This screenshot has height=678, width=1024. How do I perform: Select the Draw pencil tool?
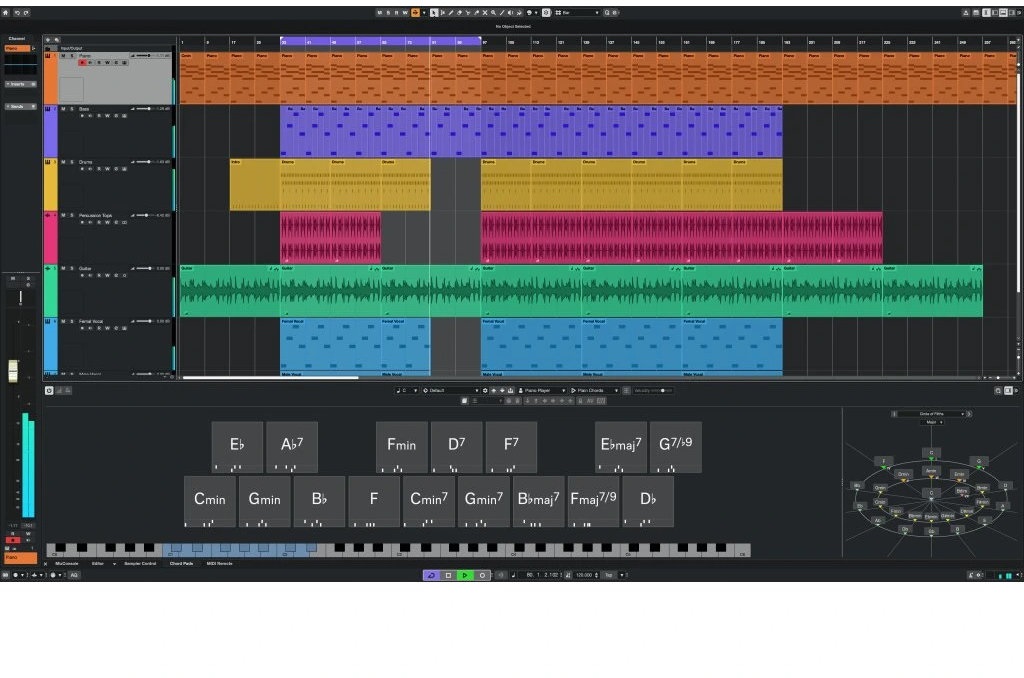coord(451,12)
